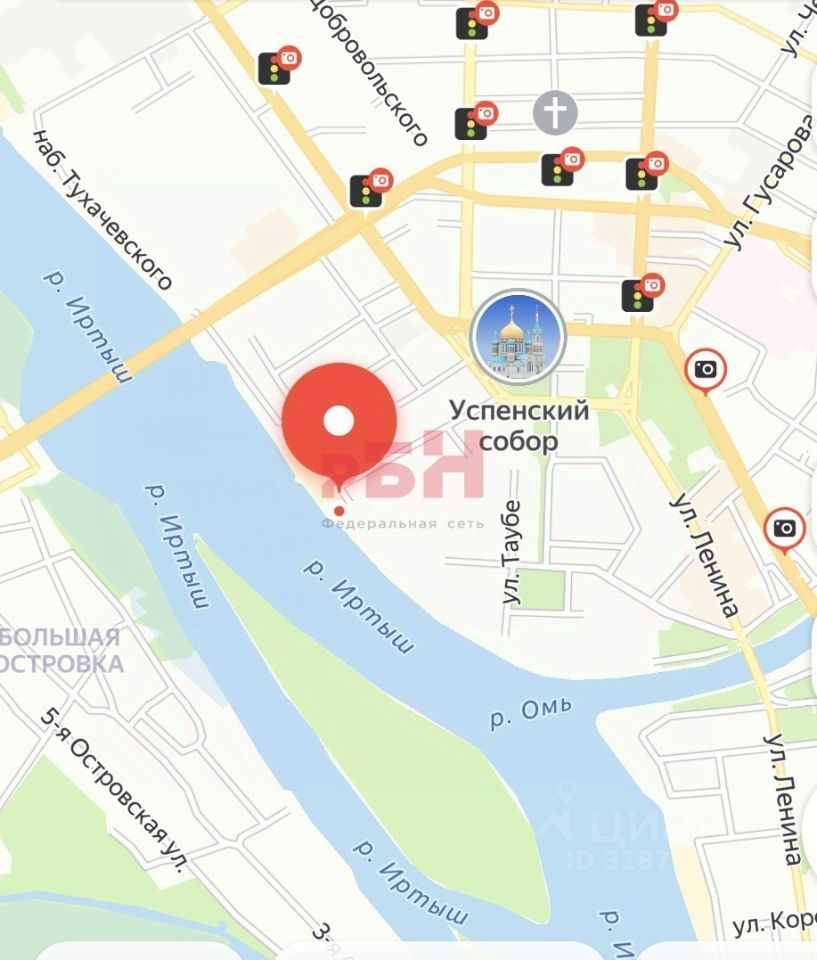Screen dimensions: 817x960
Task: Select the р. Омь river label
Action: pyautogui.click(x=532, y=713)
